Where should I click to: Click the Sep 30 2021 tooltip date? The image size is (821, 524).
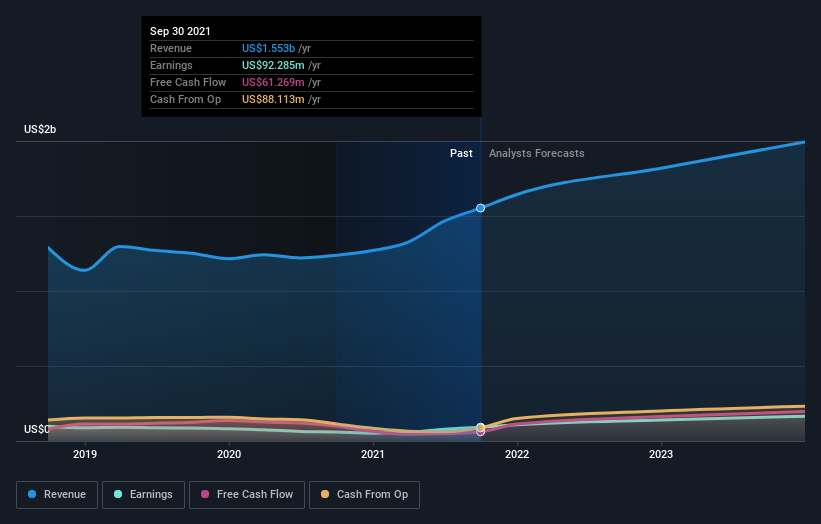[x=180, y=31]
